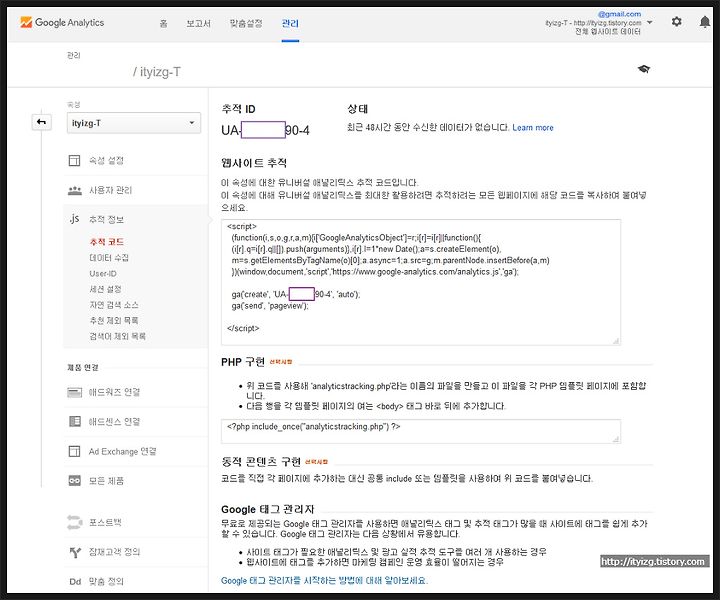Image resolution: width=720 pixels, height=600 pixels.
Task: Click the 애드워즈 연결 icon
Action: [x=74, y=392]
